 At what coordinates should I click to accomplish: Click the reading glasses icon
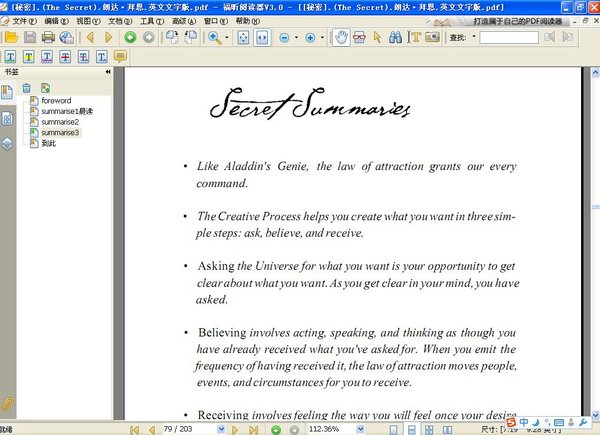359,37
